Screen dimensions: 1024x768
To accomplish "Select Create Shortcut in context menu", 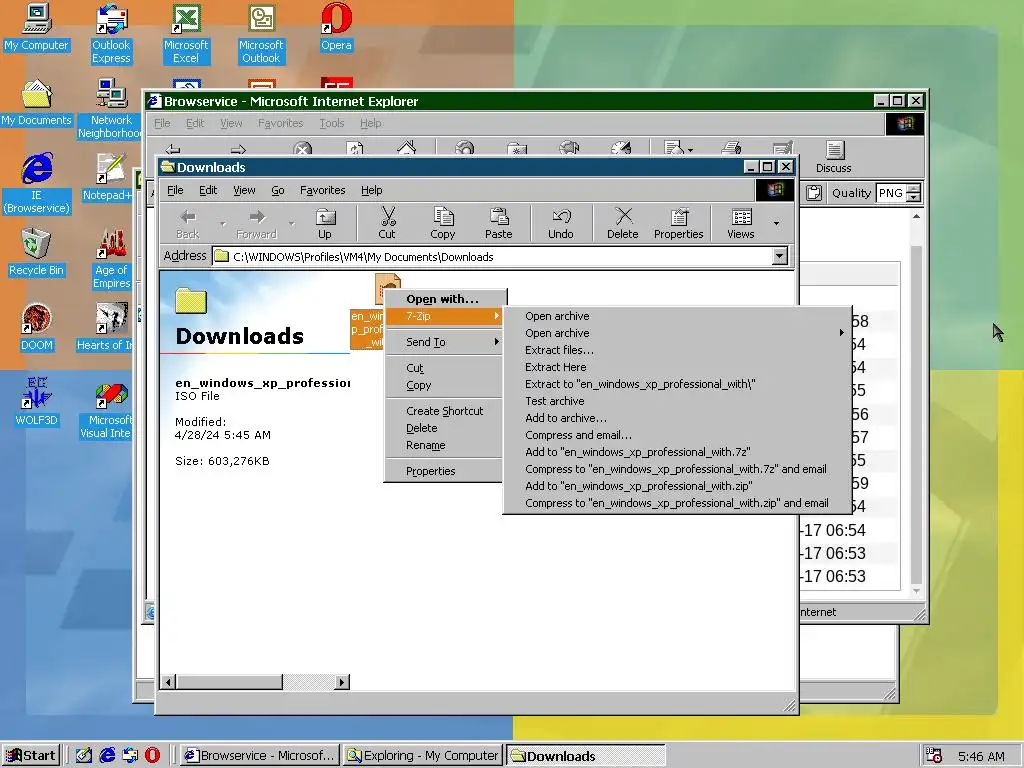I will tap(444, 411).
